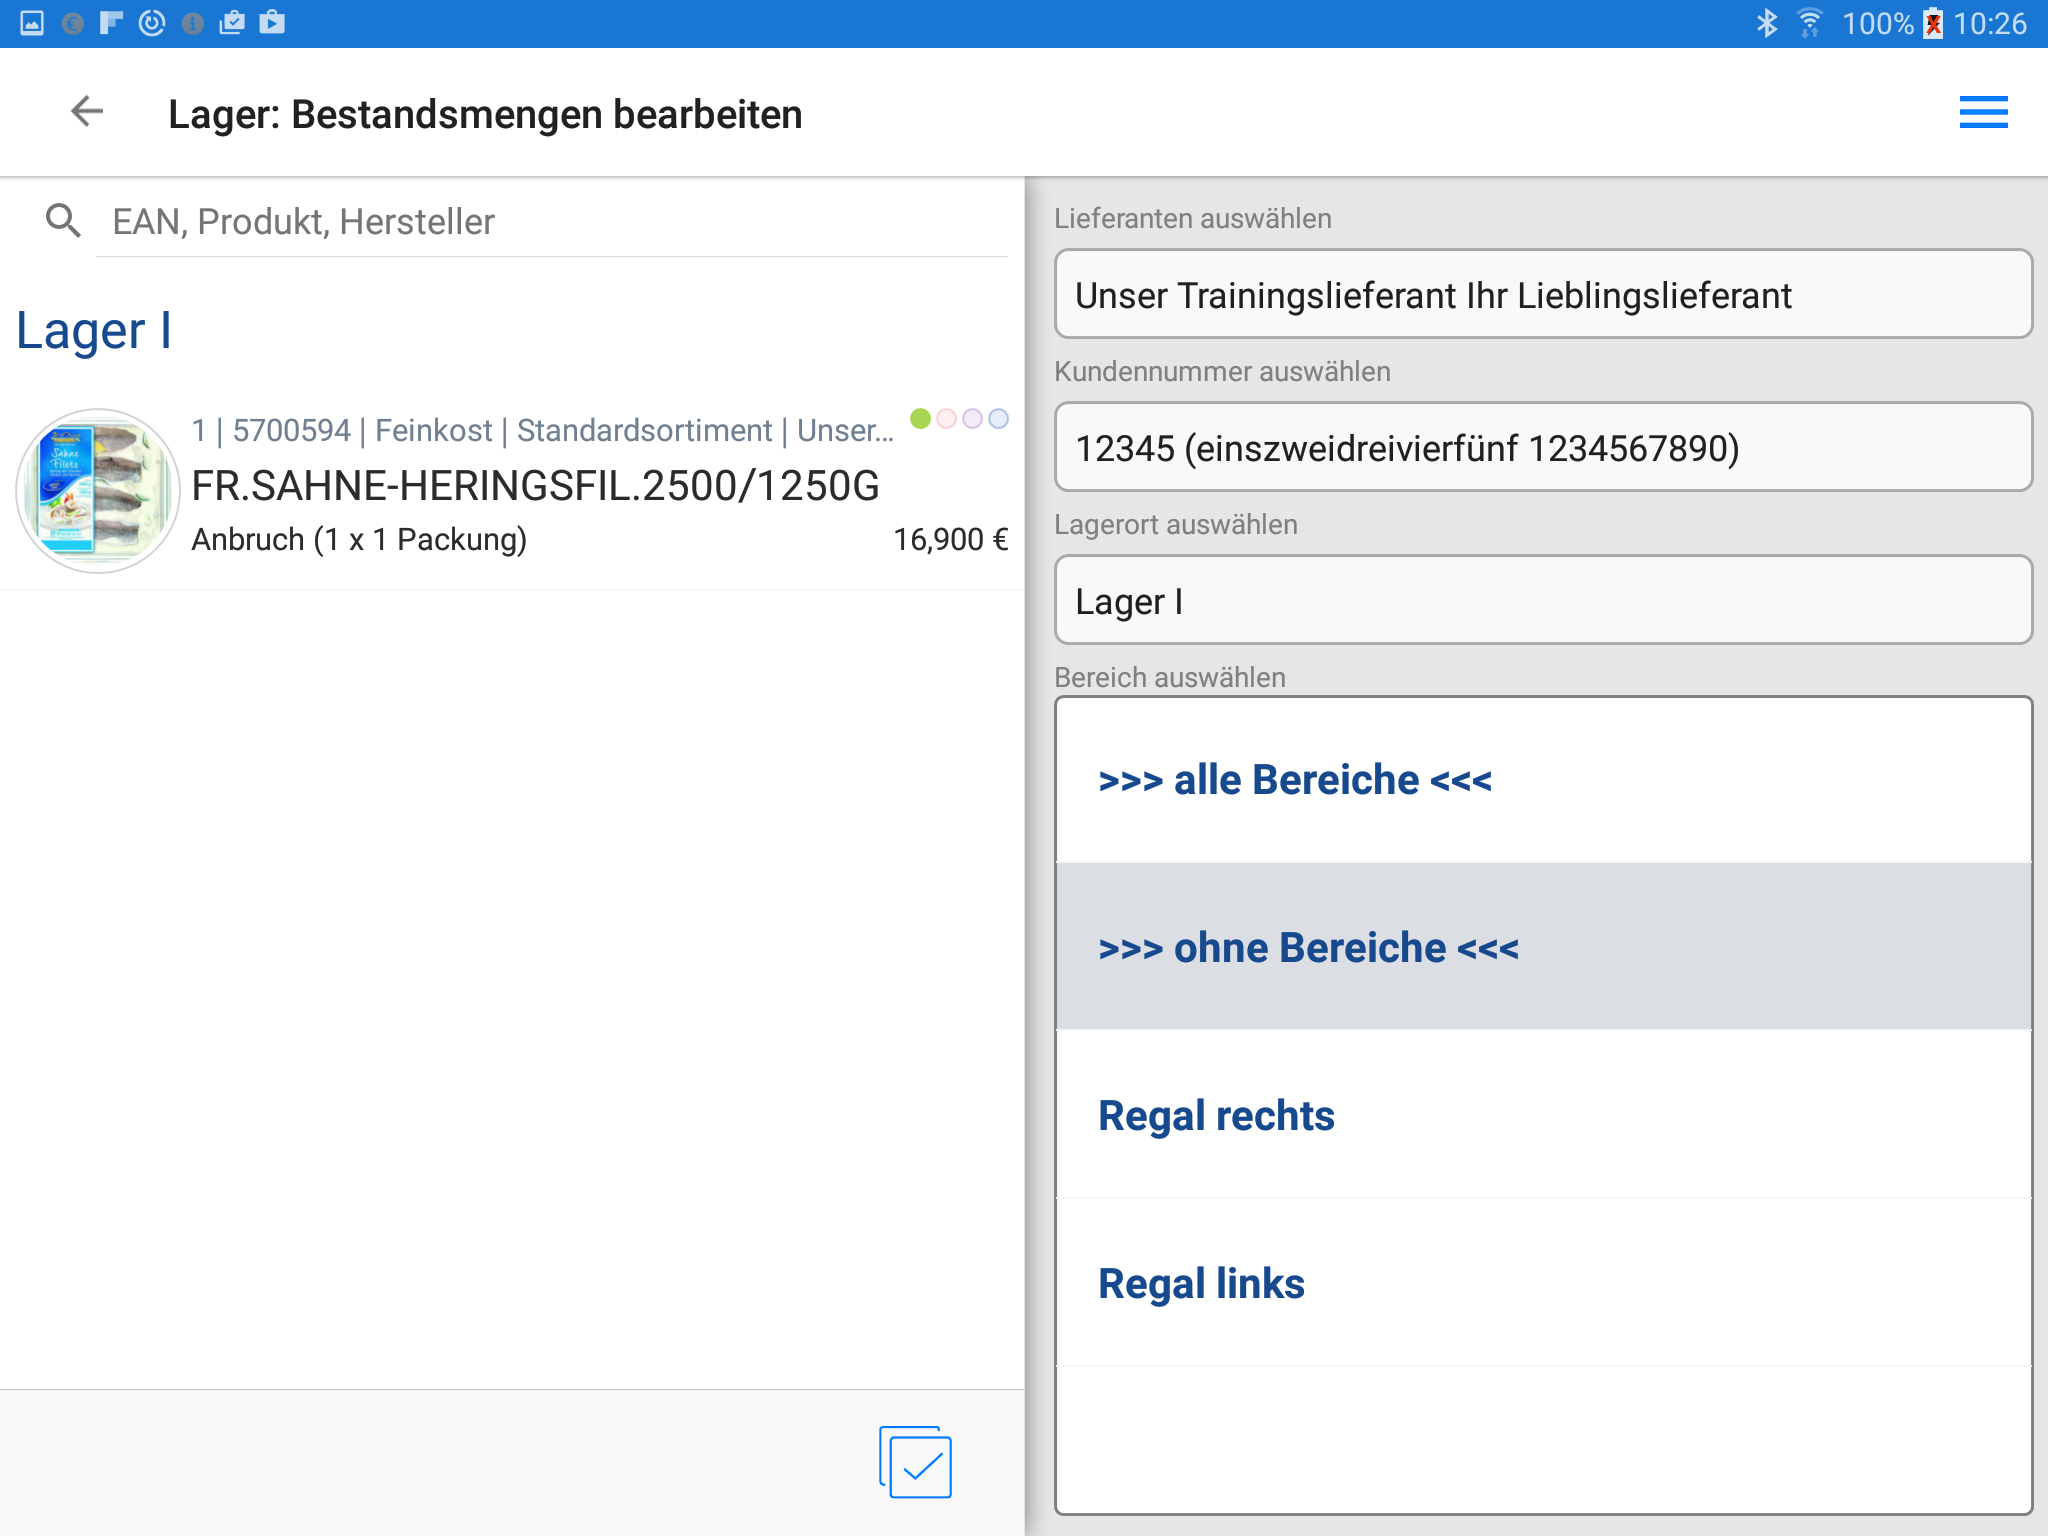Choose the Regal links area
2048x1536 pixels.
tap(1542, 1284)
